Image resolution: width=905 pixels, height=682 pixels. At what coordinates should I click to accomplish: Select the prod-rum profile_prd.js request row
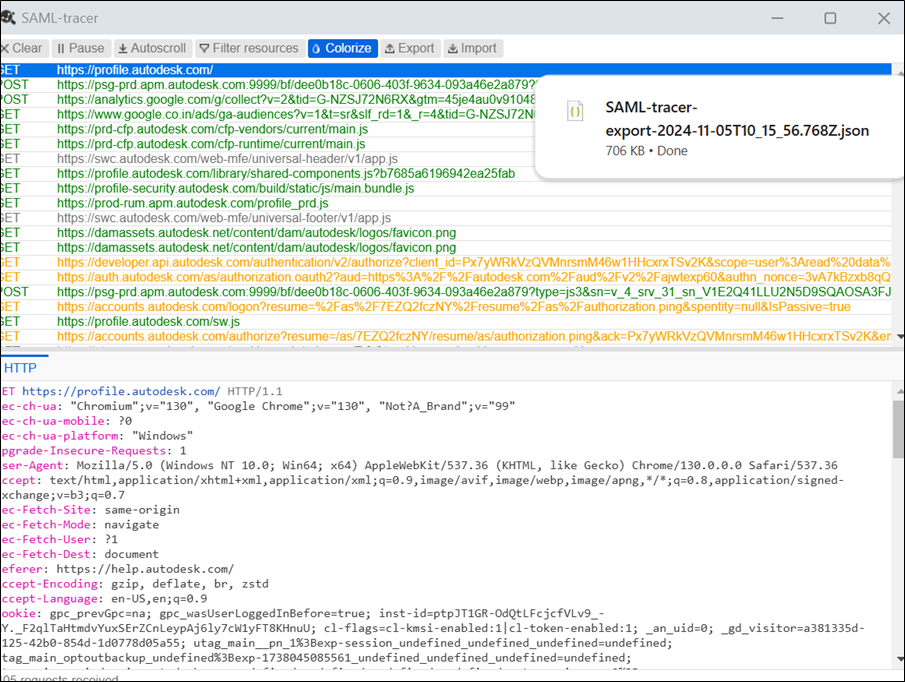[x=446, y=203]
